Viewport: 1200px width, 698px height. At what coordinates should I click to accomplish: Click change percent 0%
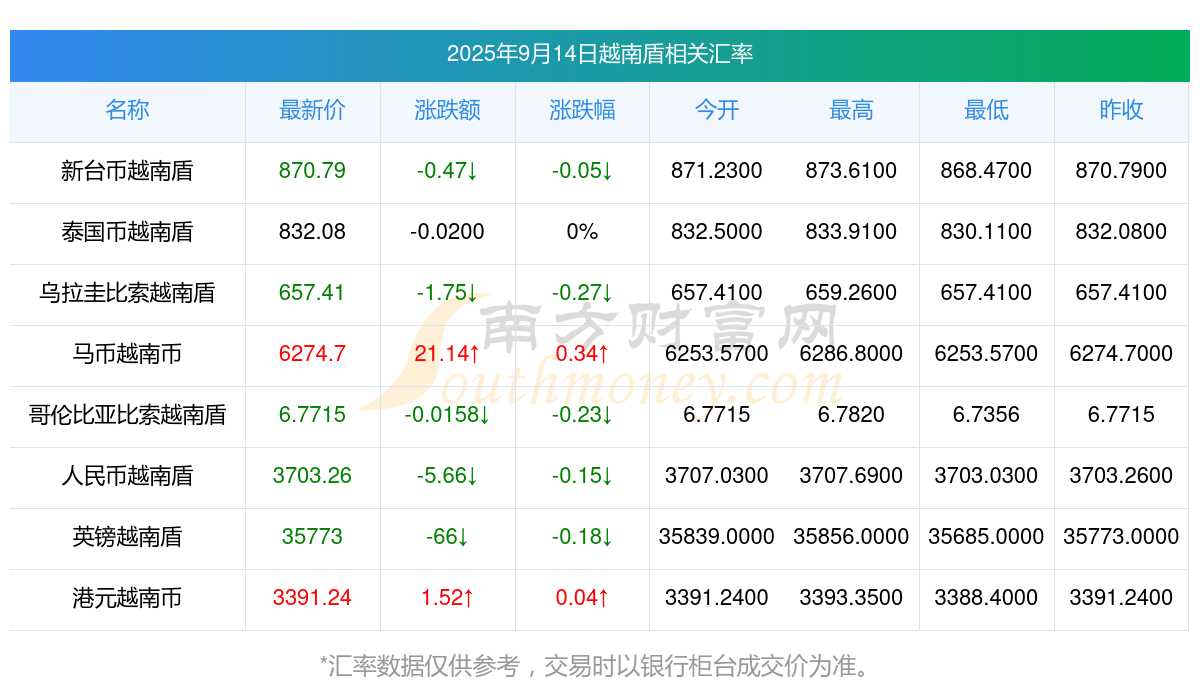[582, 232]
